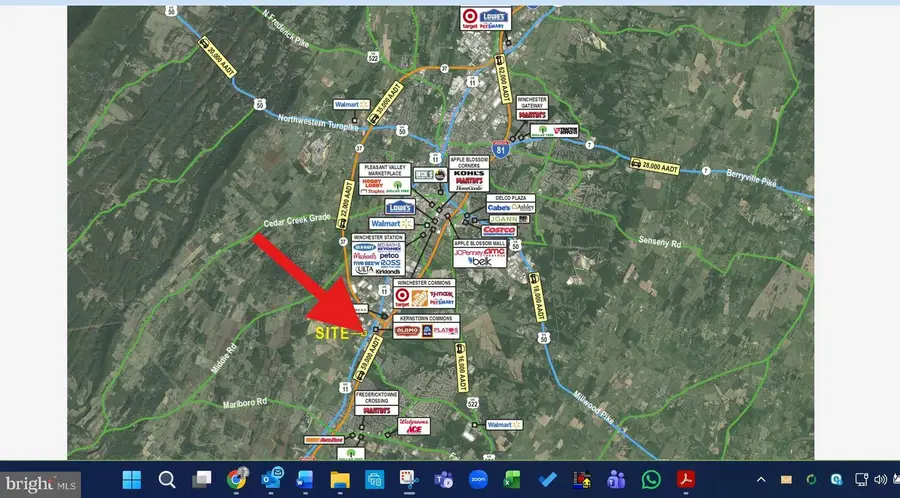900x498 pixels.
Task: Click the yellow SITE label on map
Action: coord(335,330)
